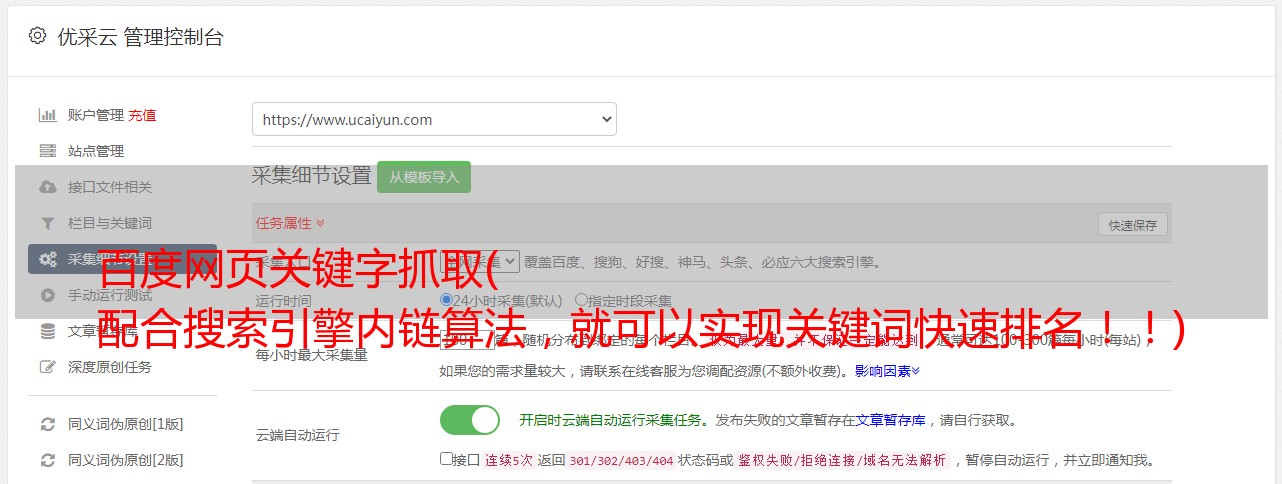Viewport: 1282px width, 484px height.
Task: Click the edit icon for 深度原创任务
Action: 47,367
